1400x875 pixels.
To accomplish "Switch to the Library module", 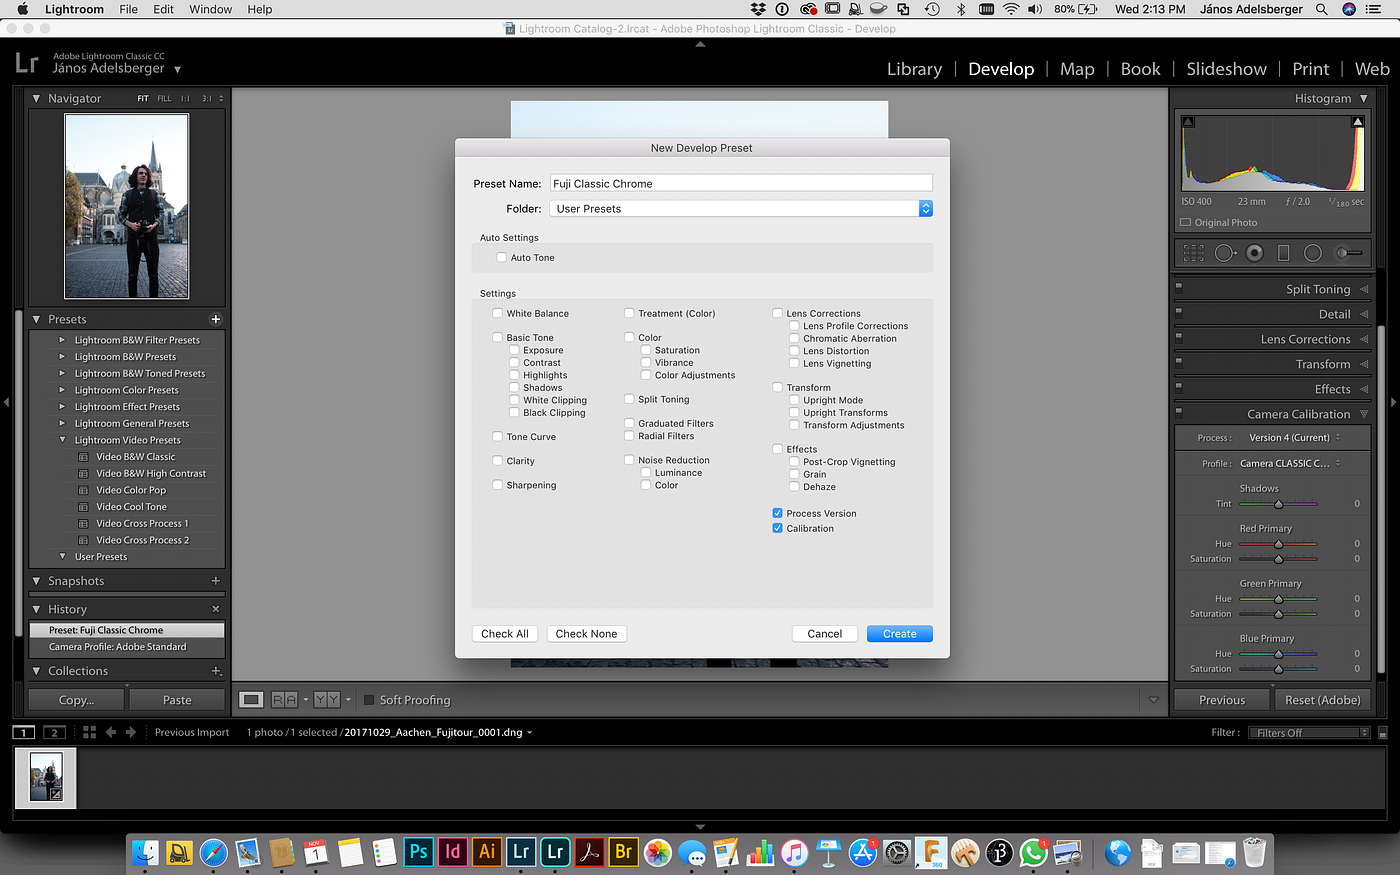I will [914, 69].
